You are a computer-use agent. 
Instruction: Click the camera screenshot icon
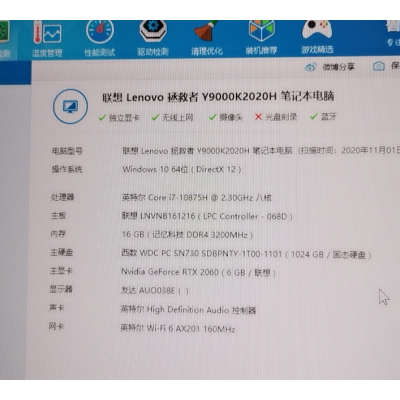point(379,66)
